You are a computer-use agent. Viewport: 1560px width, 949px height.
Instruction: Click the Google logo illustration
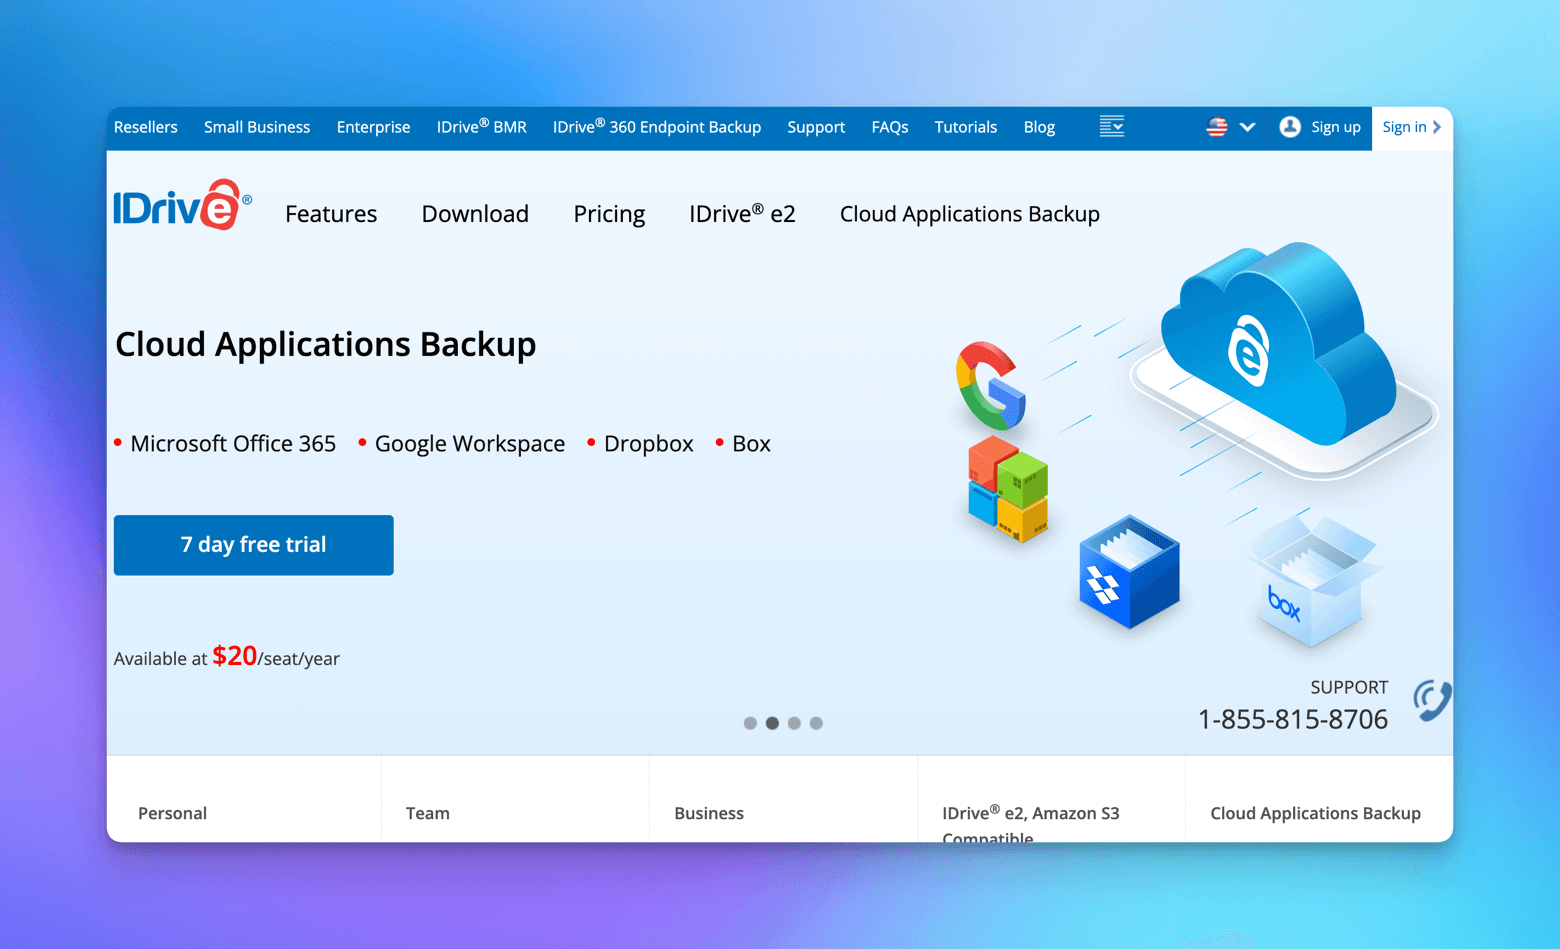[990, 386]
